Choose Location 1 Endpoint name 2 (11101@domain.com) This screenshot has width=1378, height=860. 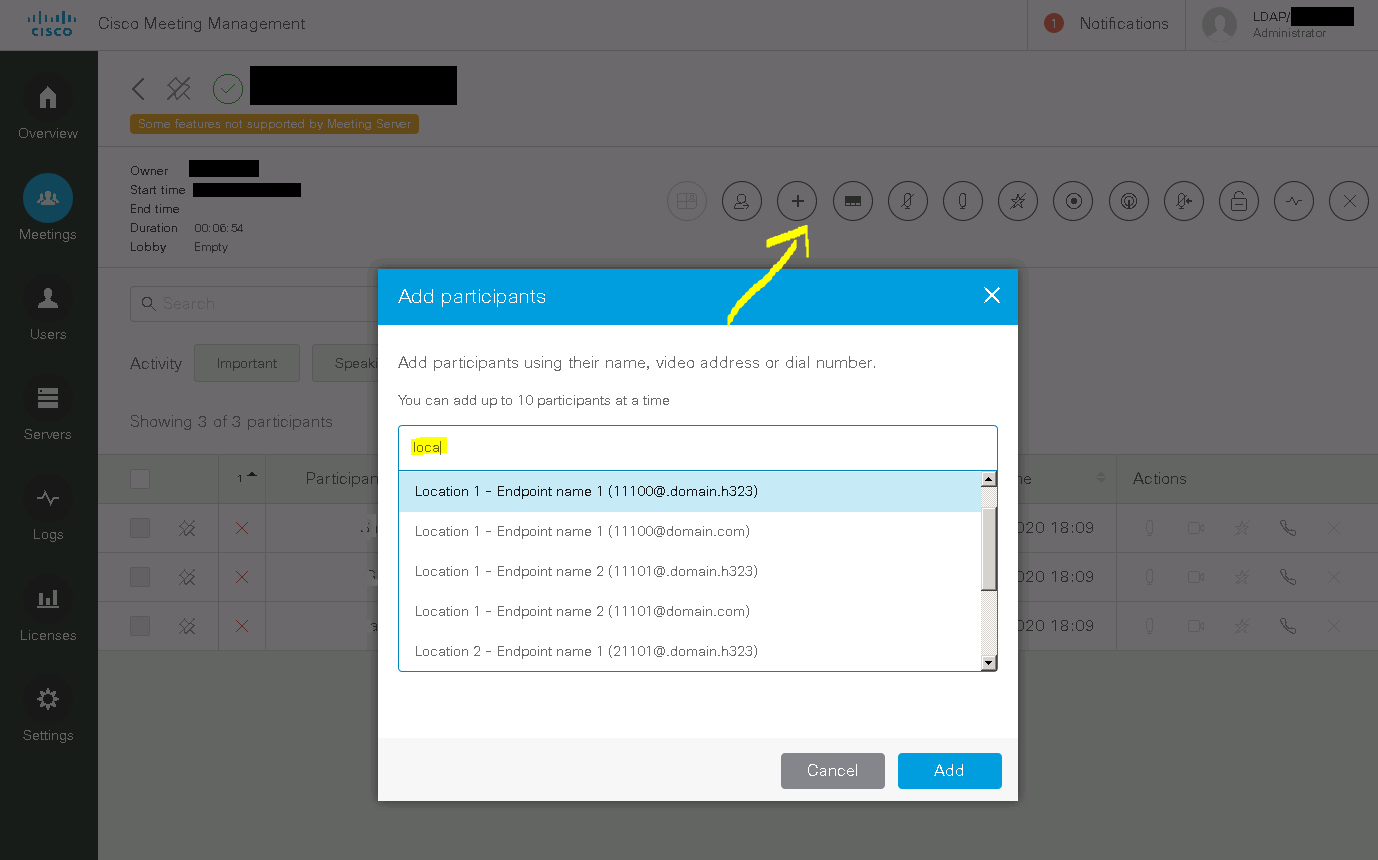(690, 611)
